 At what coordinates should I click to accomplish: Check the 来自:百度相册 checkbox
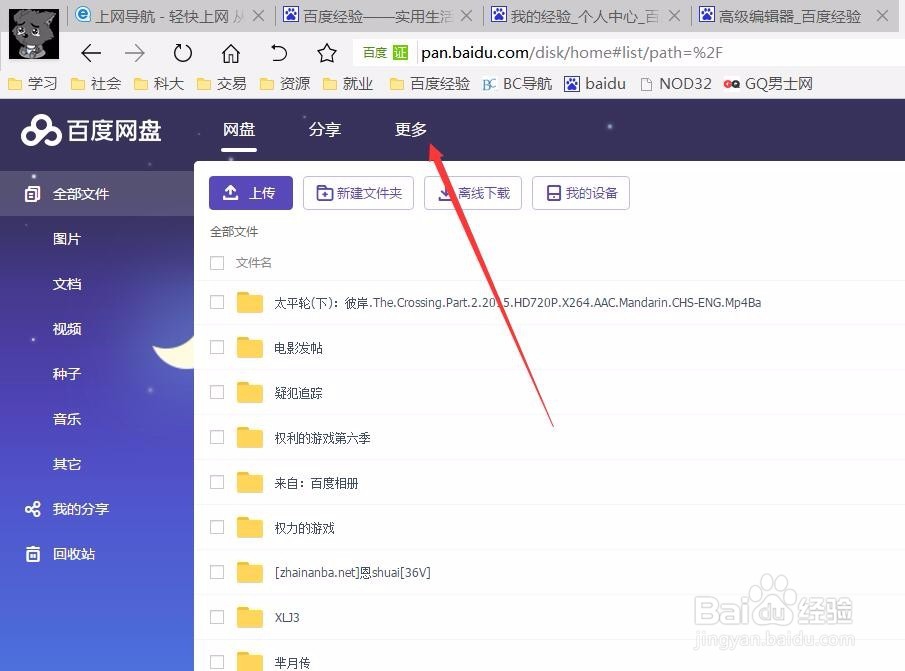pos(217,482)
